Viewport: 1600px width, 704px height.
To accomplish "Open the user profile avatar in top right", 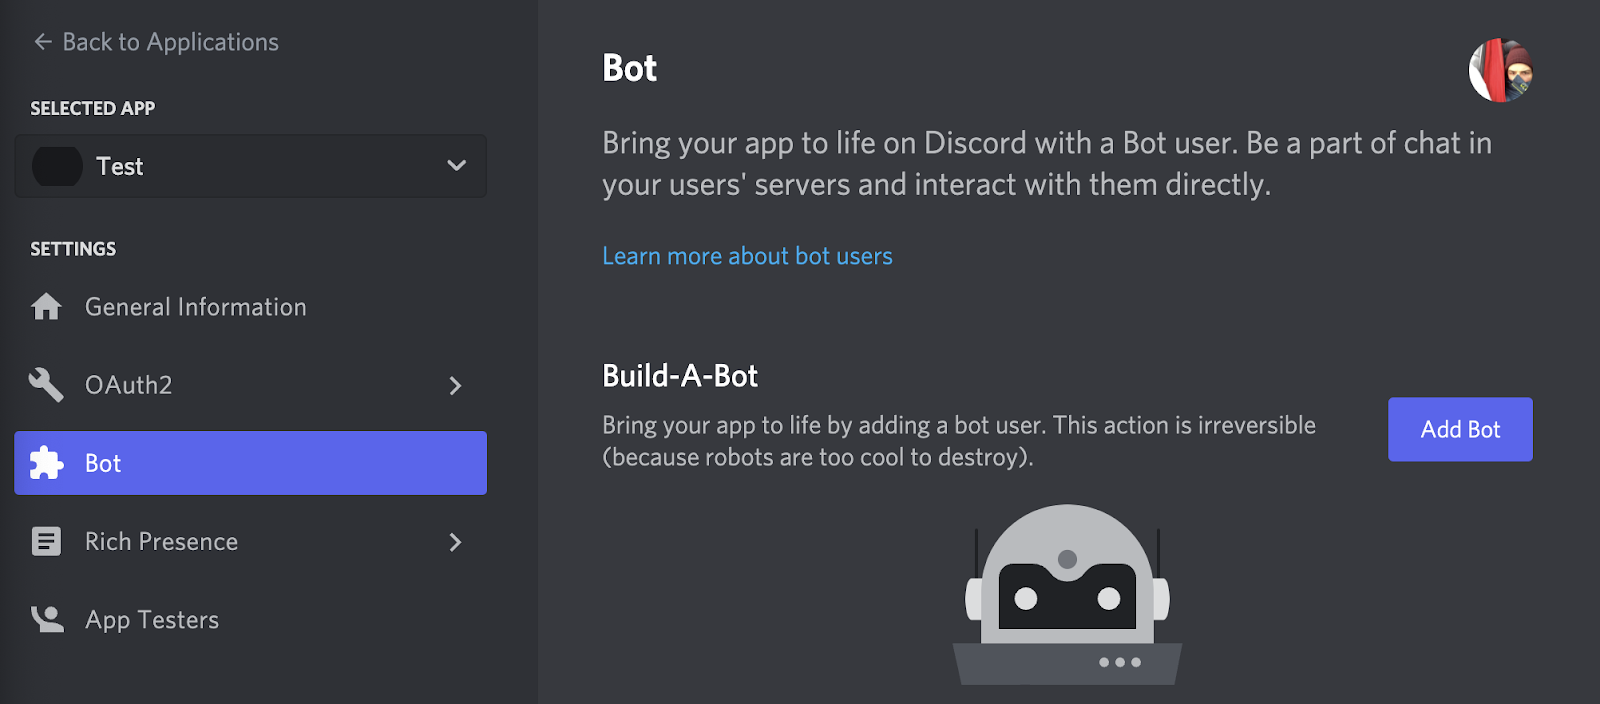I will coord(1500,70).
